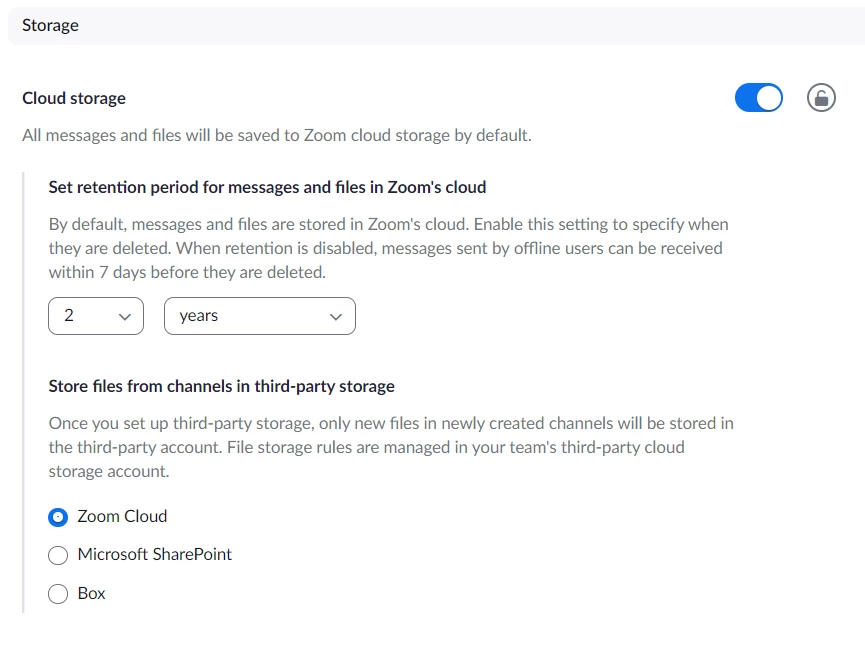Choose the Microsoft SharePoint radio option
865x655 pixels.
[58, 555]
